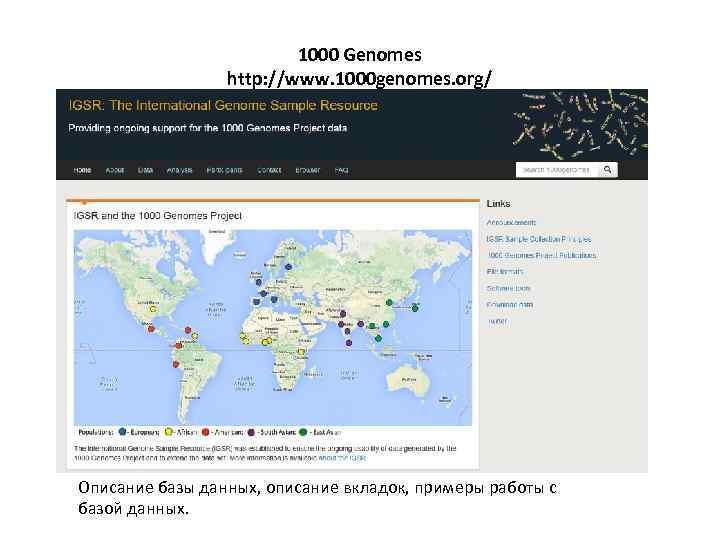Click the blue marker over Spain
Viewport: 720px width, 540px height.
[x=256, y=302]
